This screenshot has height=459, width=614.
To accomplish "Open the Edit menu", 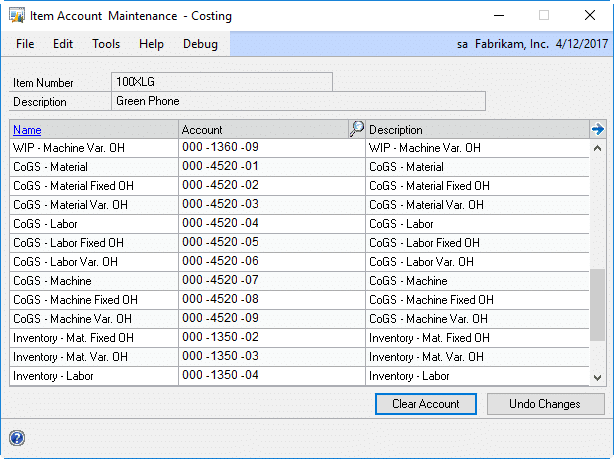I will [x=63, y=44].
